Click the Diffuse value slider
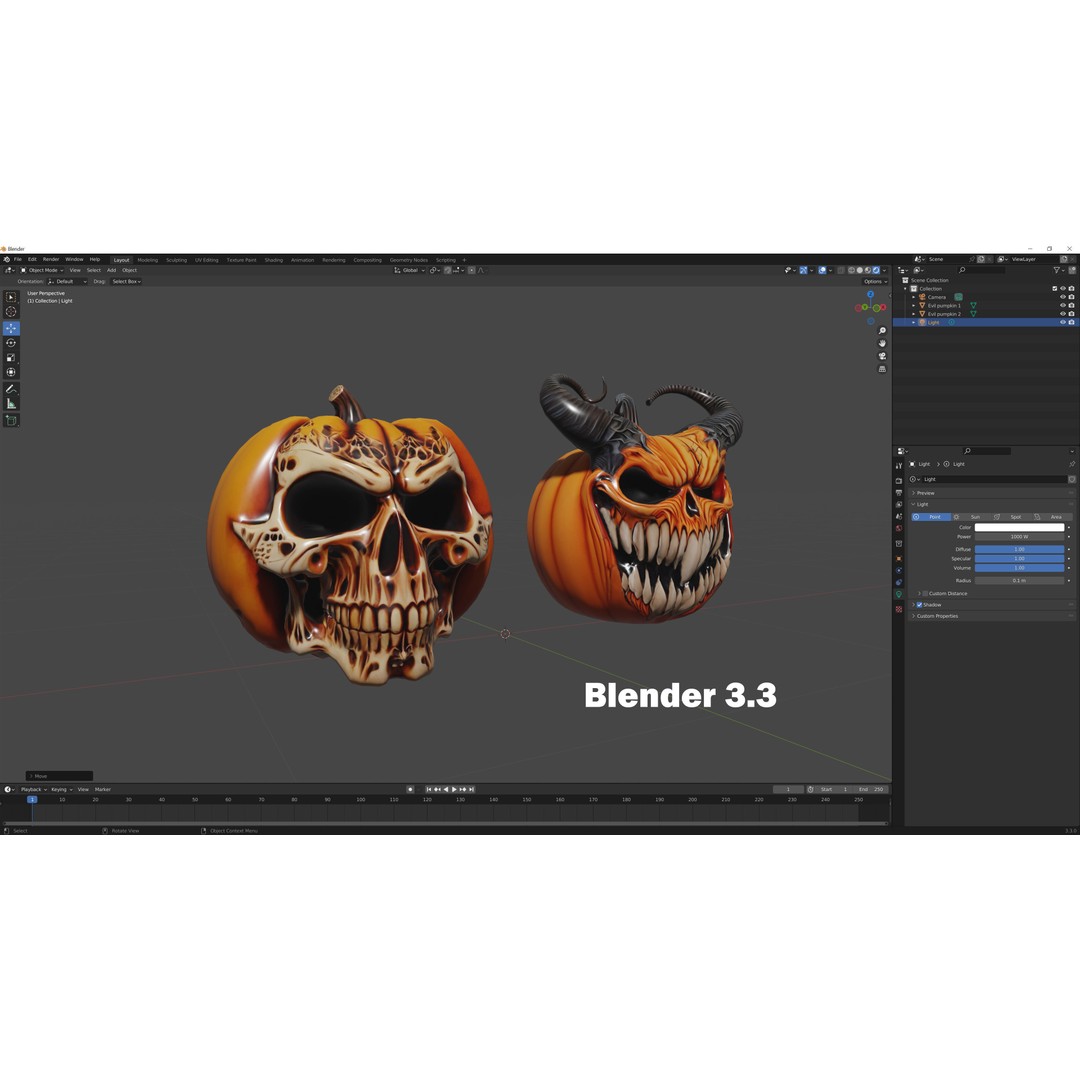The image size is (1080, 1080). pos(1019,549)
